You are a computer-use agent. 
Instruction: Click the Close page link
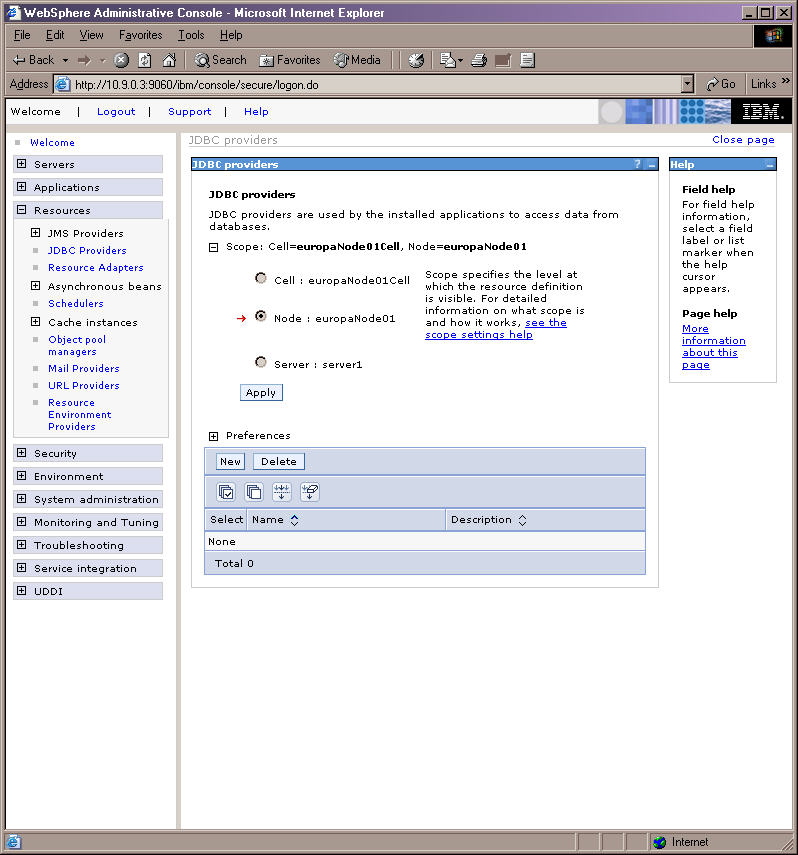pos(743,140)
